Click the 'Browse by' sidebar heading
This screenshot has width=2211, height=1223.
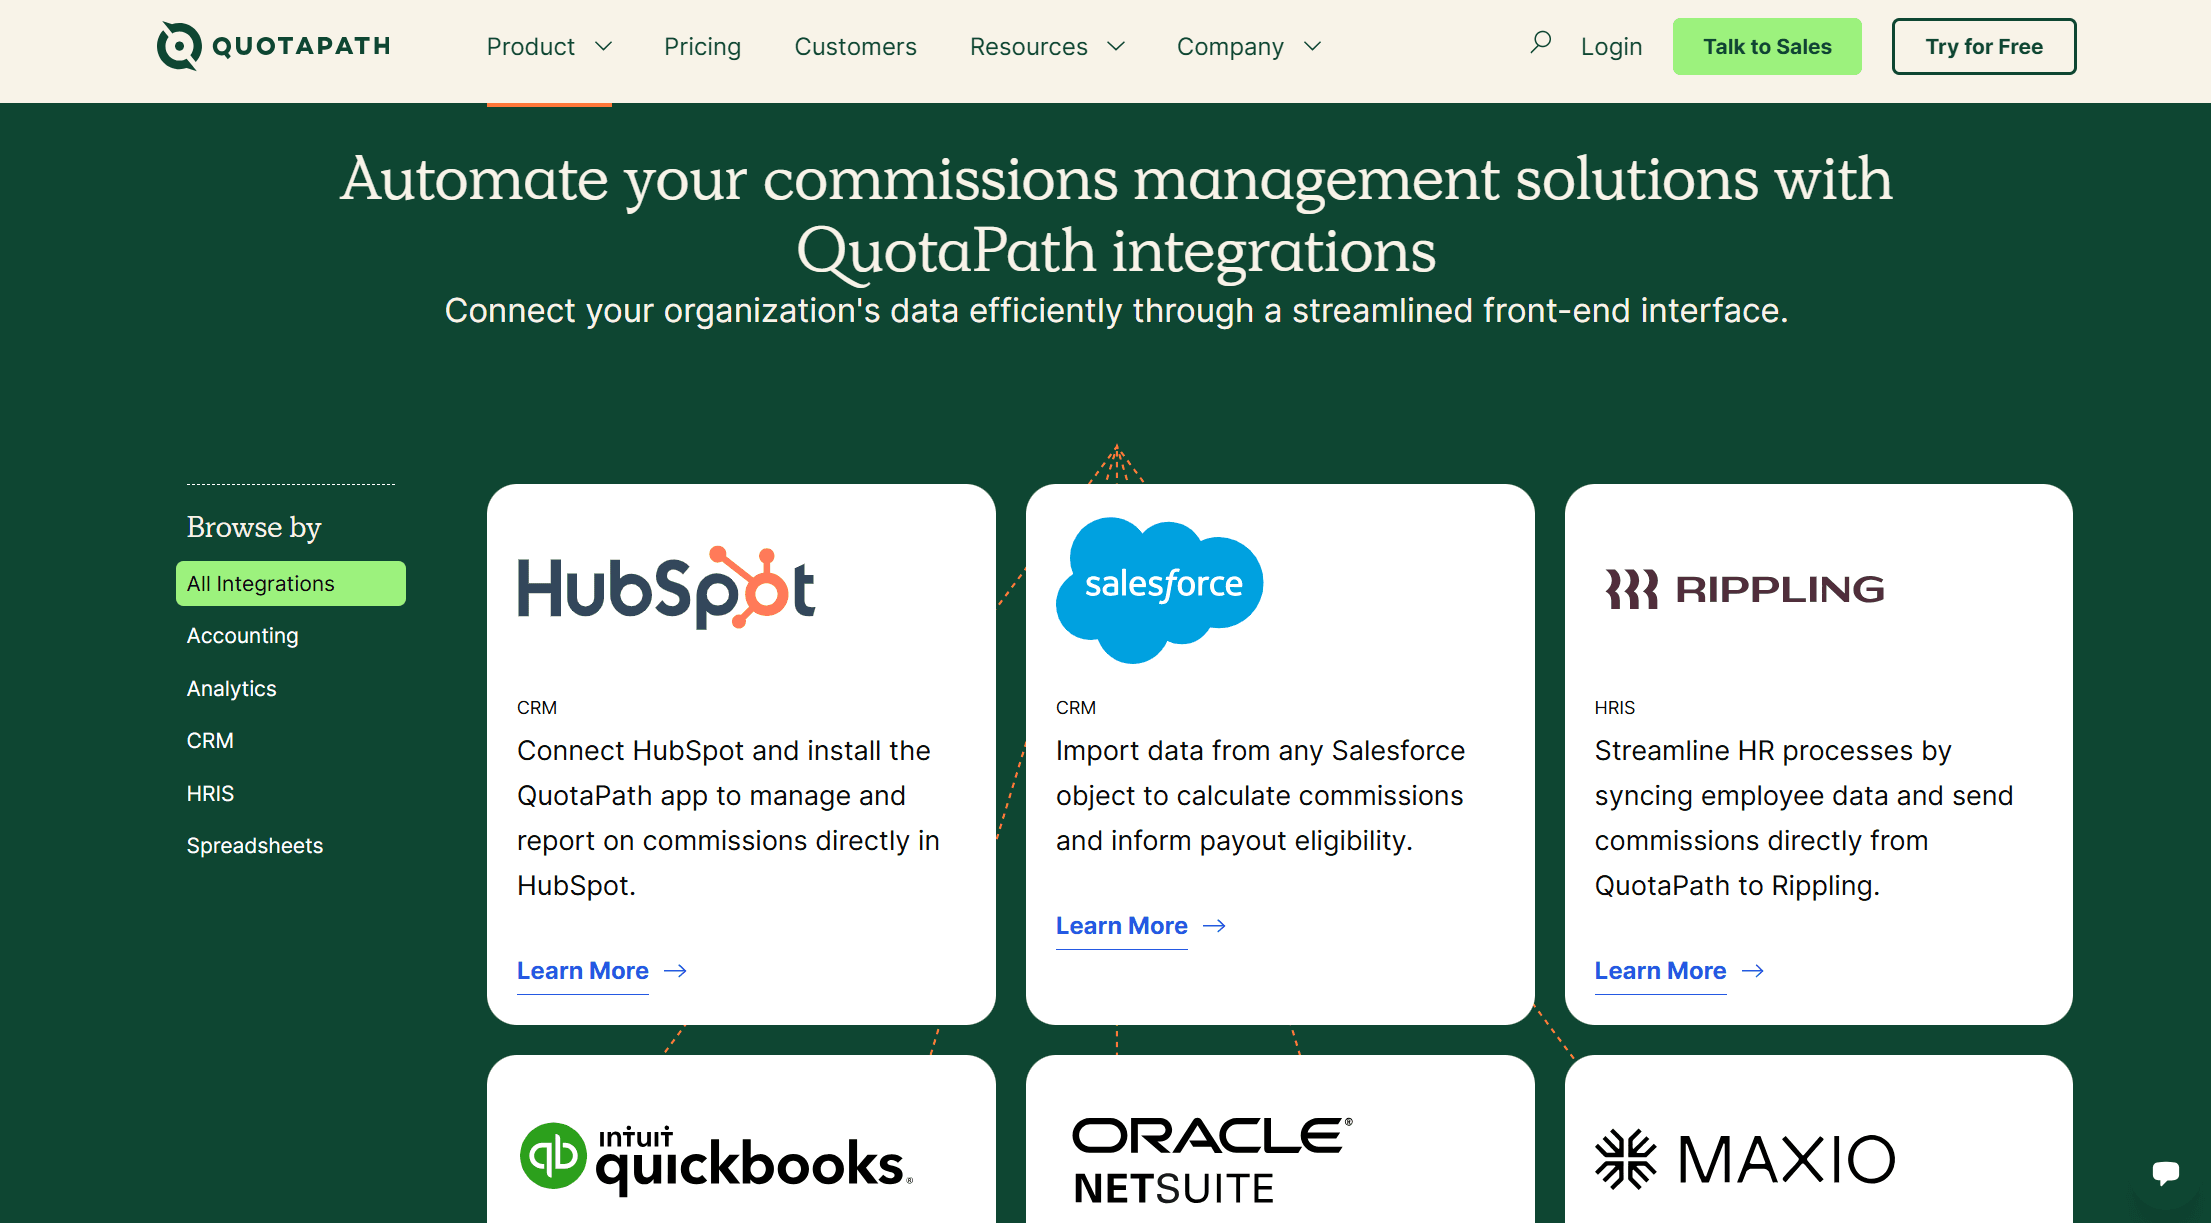tap(254, 527)
